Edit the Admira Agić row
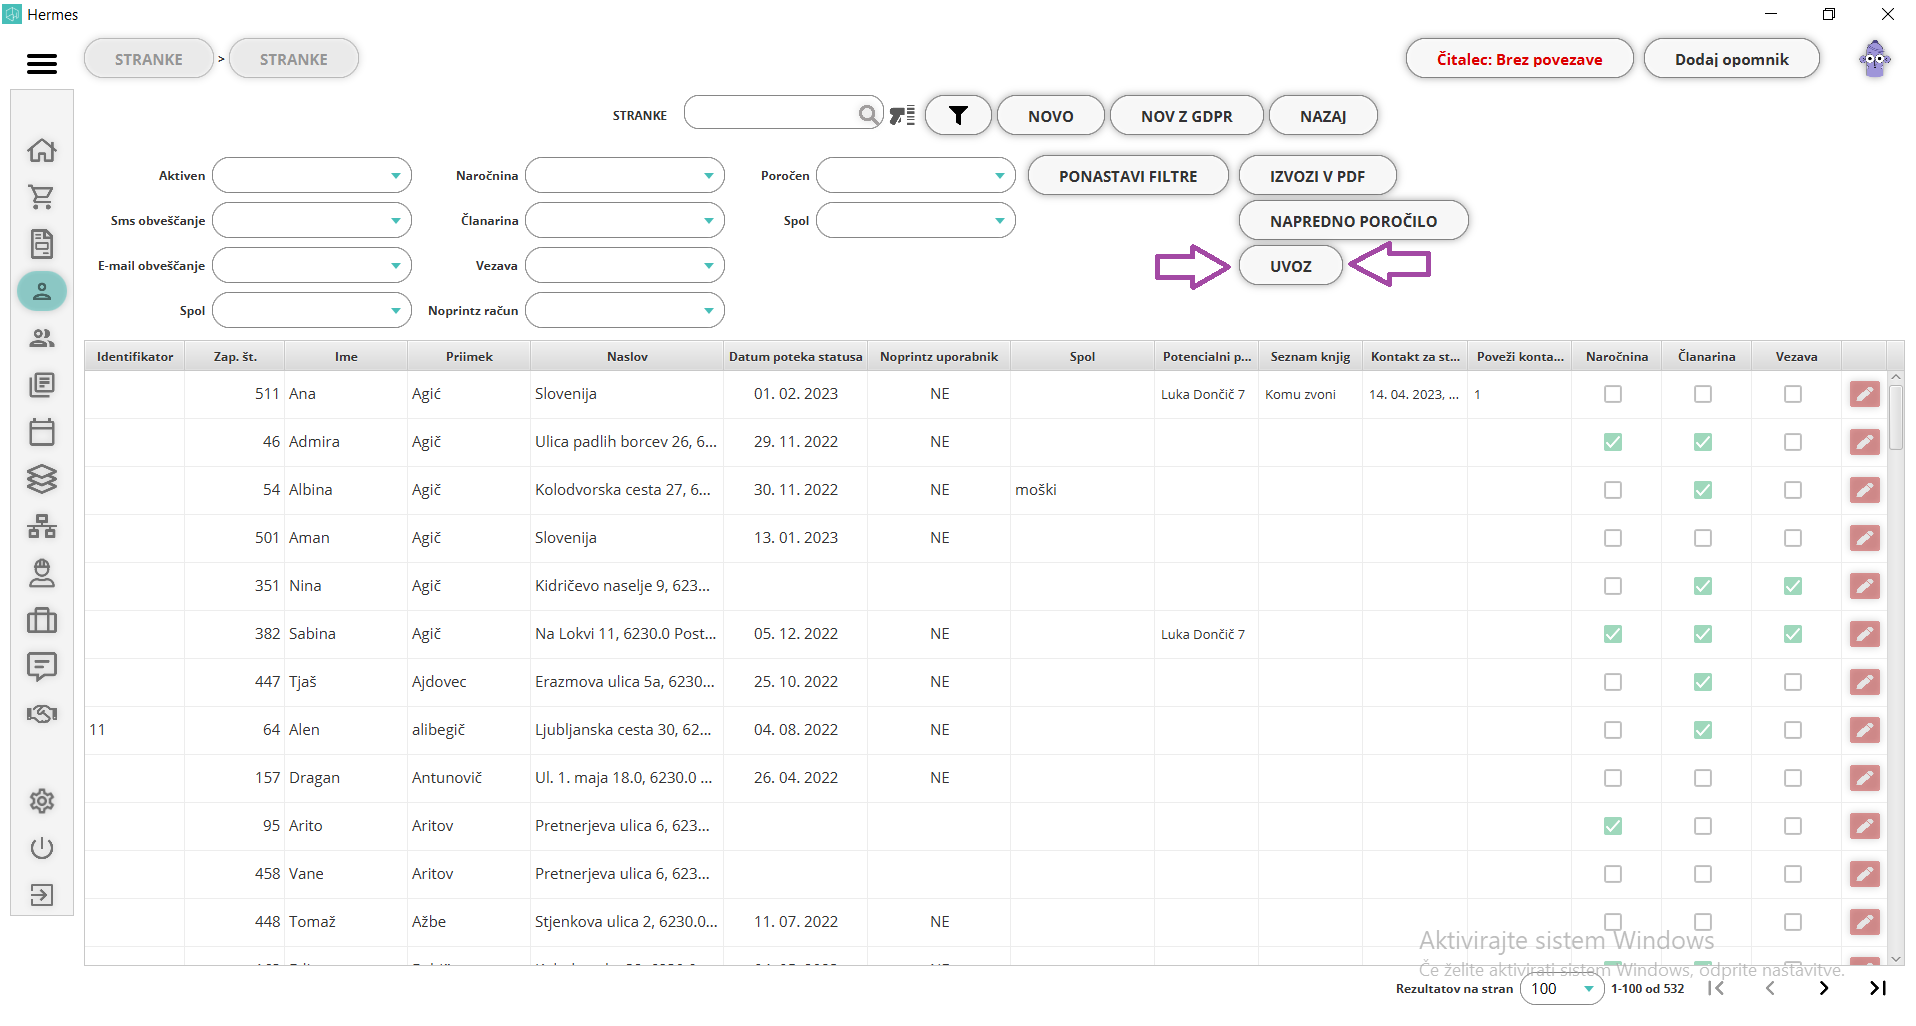The width and height of the screenshot is (1916, 1026). pos(1864,442)
